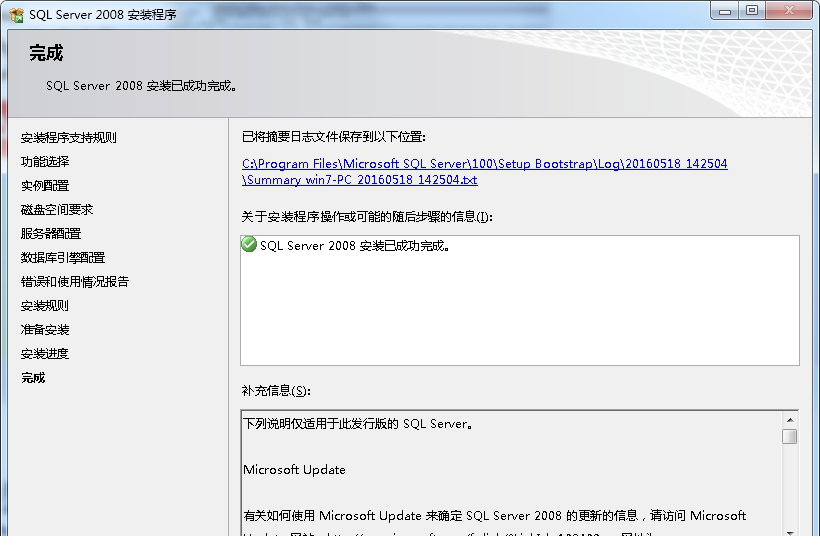Viewport: 820px width, 557px height.
Task: Click the scrollbar thumb in 补充信息 box
Action: pyautogui.click(x=790, y=436)
